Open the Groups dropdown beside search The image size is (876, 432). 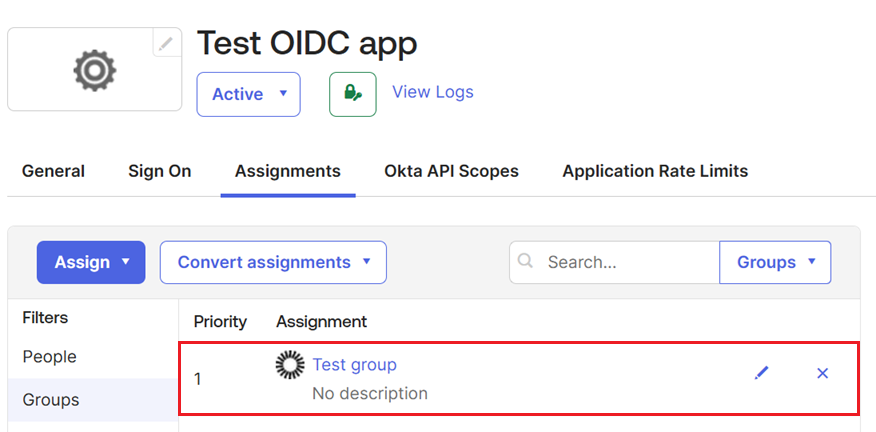coord(775,262)
